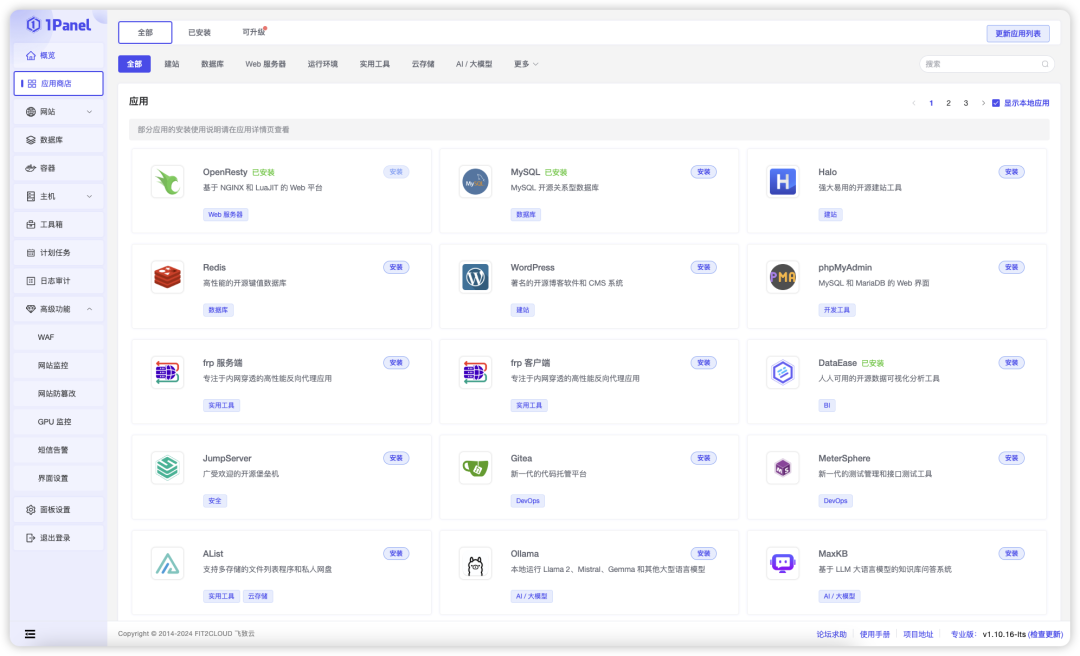Image resolution: width=1080 pixels, height=656 pixels.
Task: Collapse the sidebar with the menu icon
Action: point(30,634)
